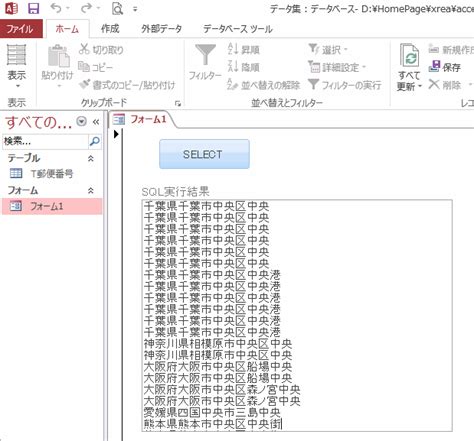The image size is (474, 441).
Task: Click the 愛媛県四国中央市三島中央 line
Action: click(x=212, y=412)
